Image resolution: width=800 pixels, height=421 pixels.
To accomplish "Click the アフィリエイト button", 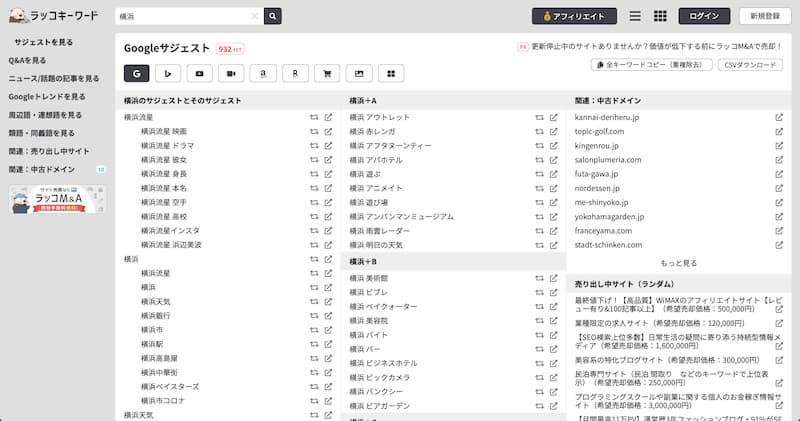I will pyautogui.click(x=574, y=16).
